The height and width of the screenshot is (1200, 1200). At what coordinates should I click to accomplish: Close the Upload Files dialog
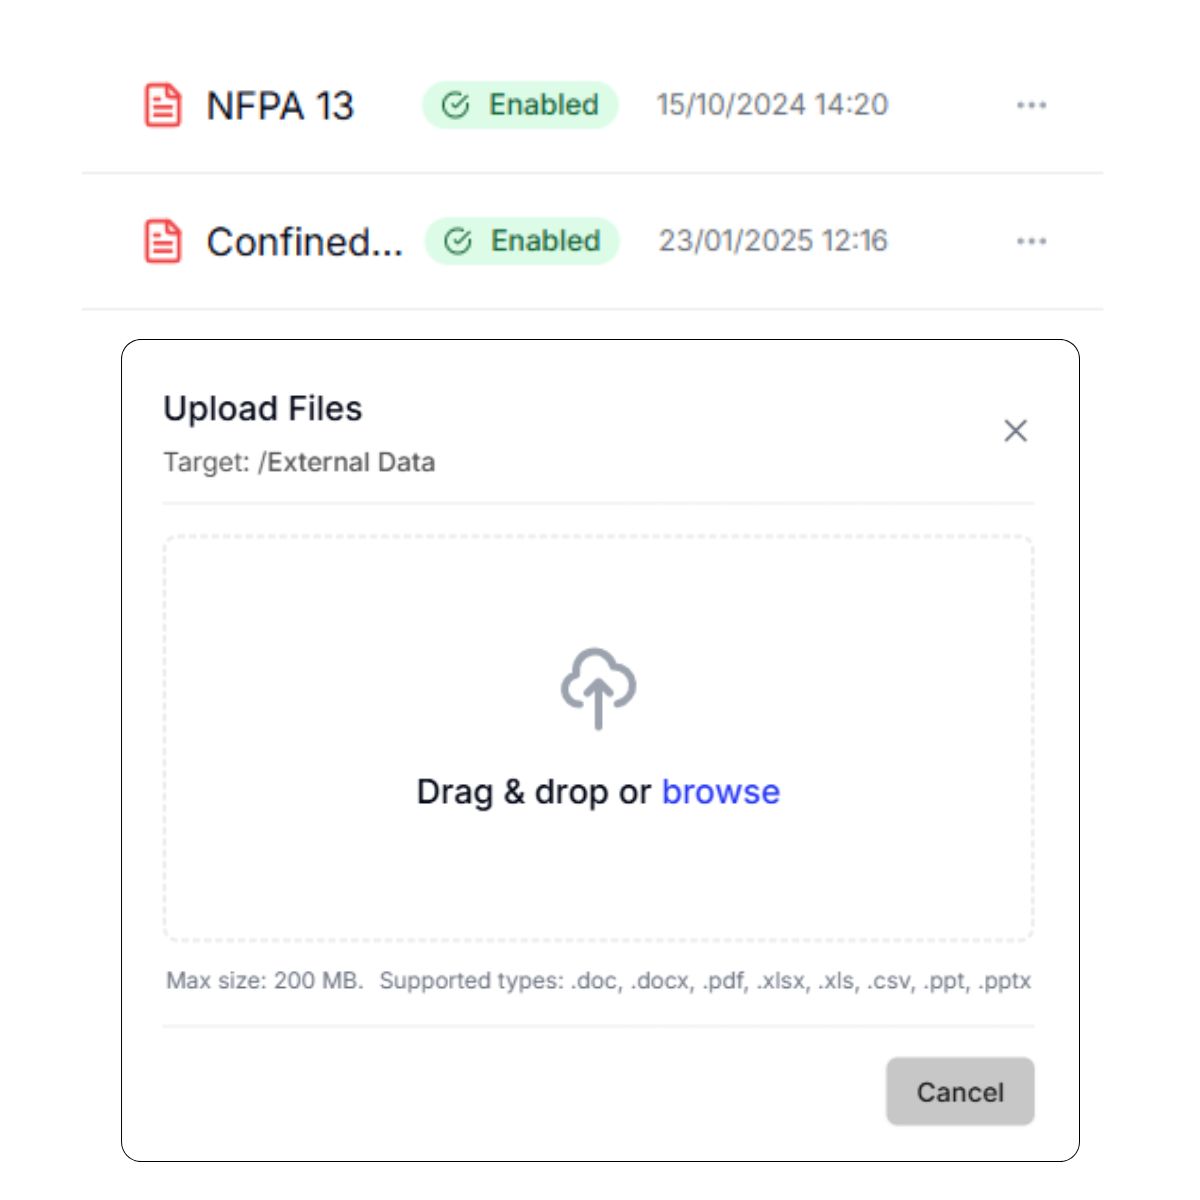(1015, 431)
